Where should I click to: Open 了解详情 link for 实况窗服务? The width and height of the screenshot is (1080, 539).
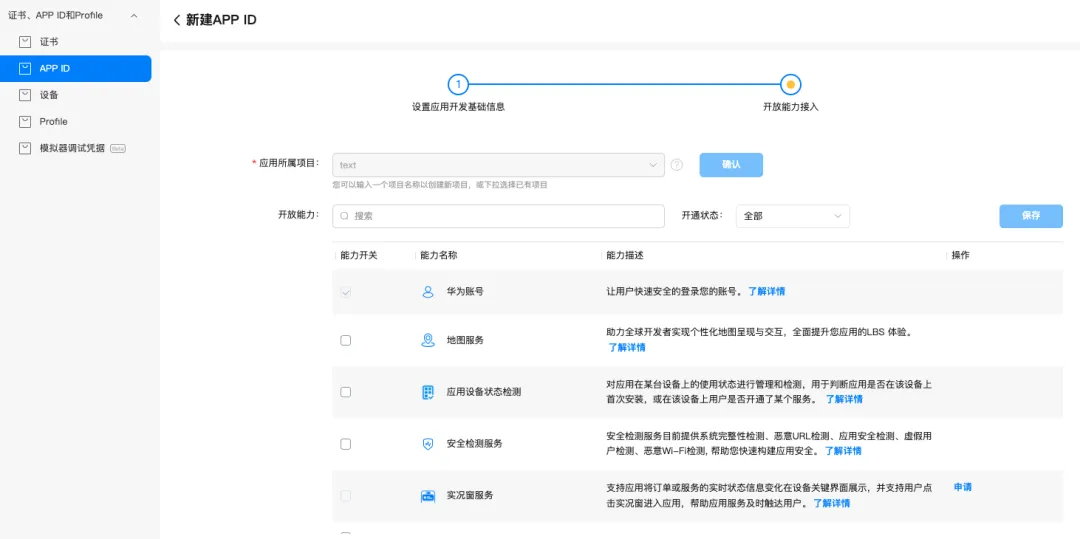[x=831, y=503]
